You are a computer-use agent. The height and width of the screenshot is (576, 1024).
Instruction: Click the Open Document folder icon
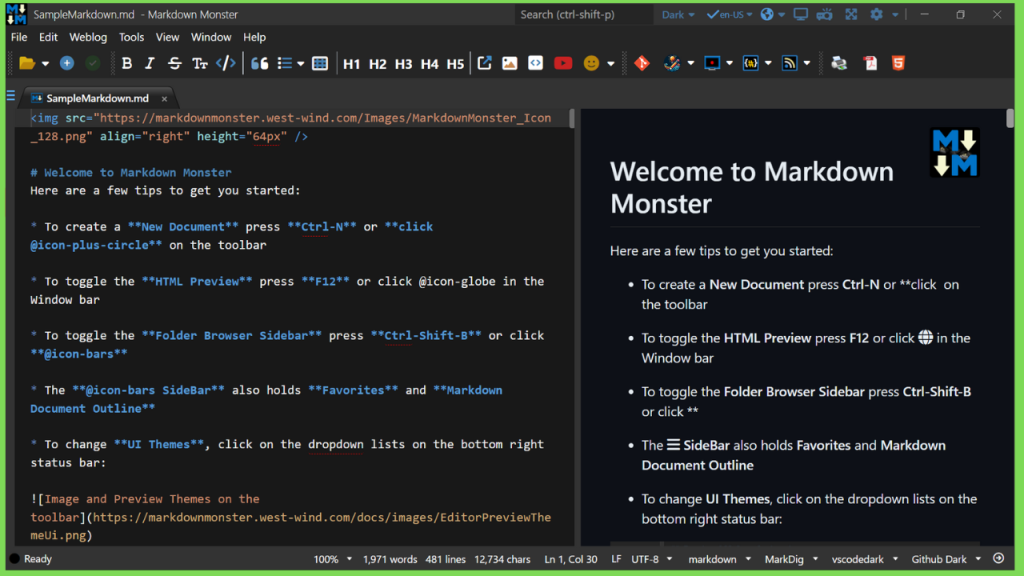(x=27, y=63)
